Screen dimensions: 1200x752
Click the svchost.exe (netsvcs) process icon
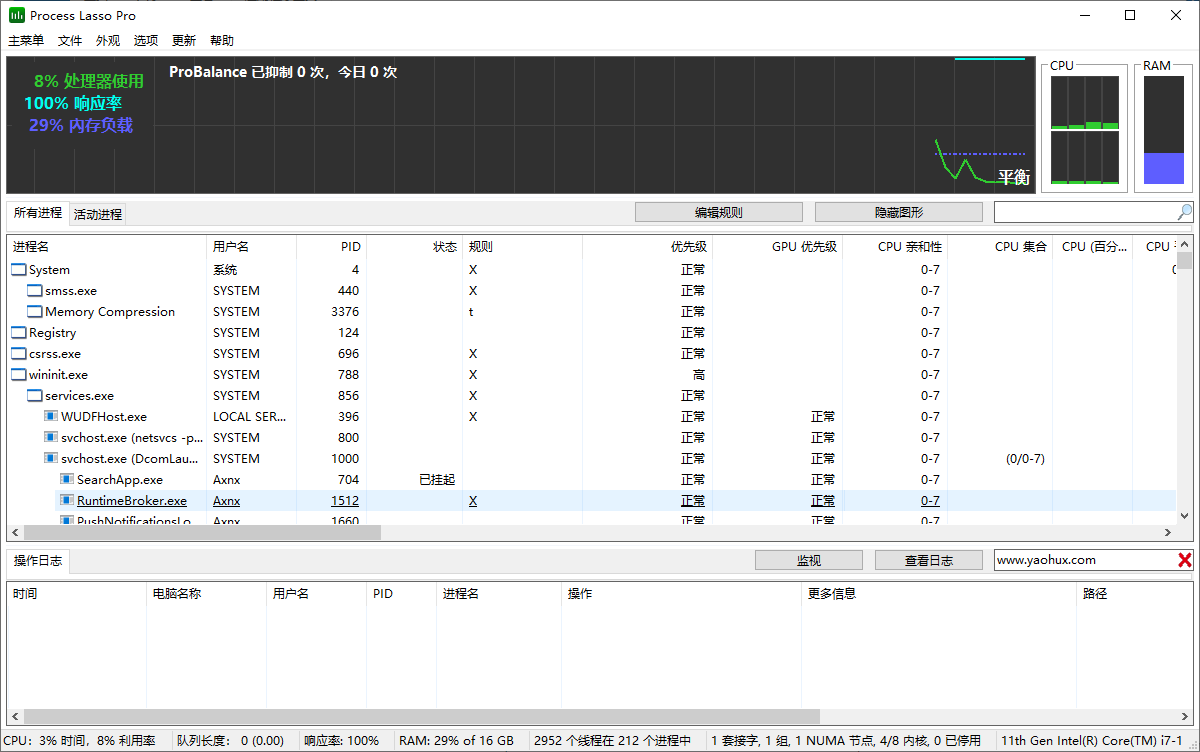point(49,437)
